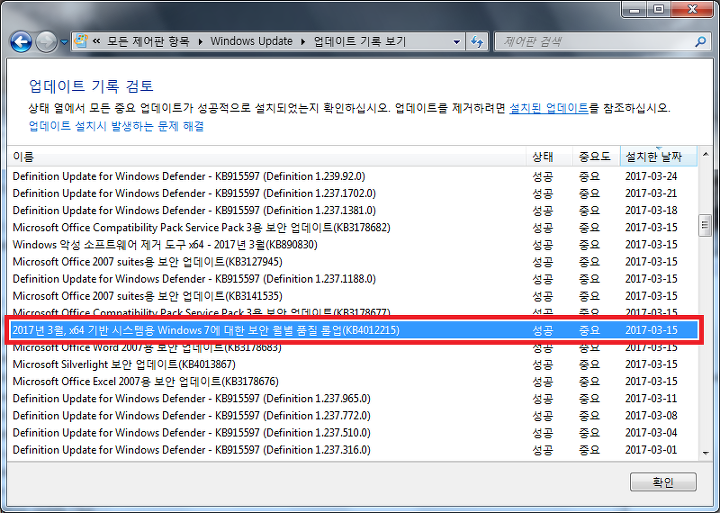Refresh the page using the address bar refresh icon
Image resolution: width=720 pixels, height=513 pixels.
click(477, 42)
